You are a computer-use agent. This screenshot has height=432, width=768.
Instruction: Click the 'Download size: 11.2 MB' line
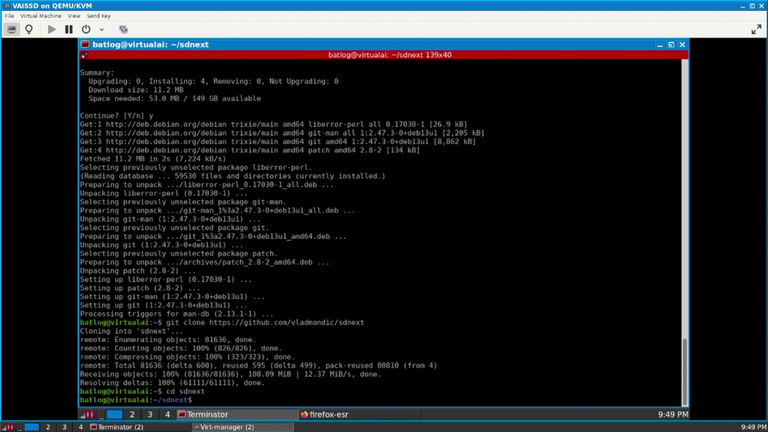pyautogui.click(x=136, y=90)
